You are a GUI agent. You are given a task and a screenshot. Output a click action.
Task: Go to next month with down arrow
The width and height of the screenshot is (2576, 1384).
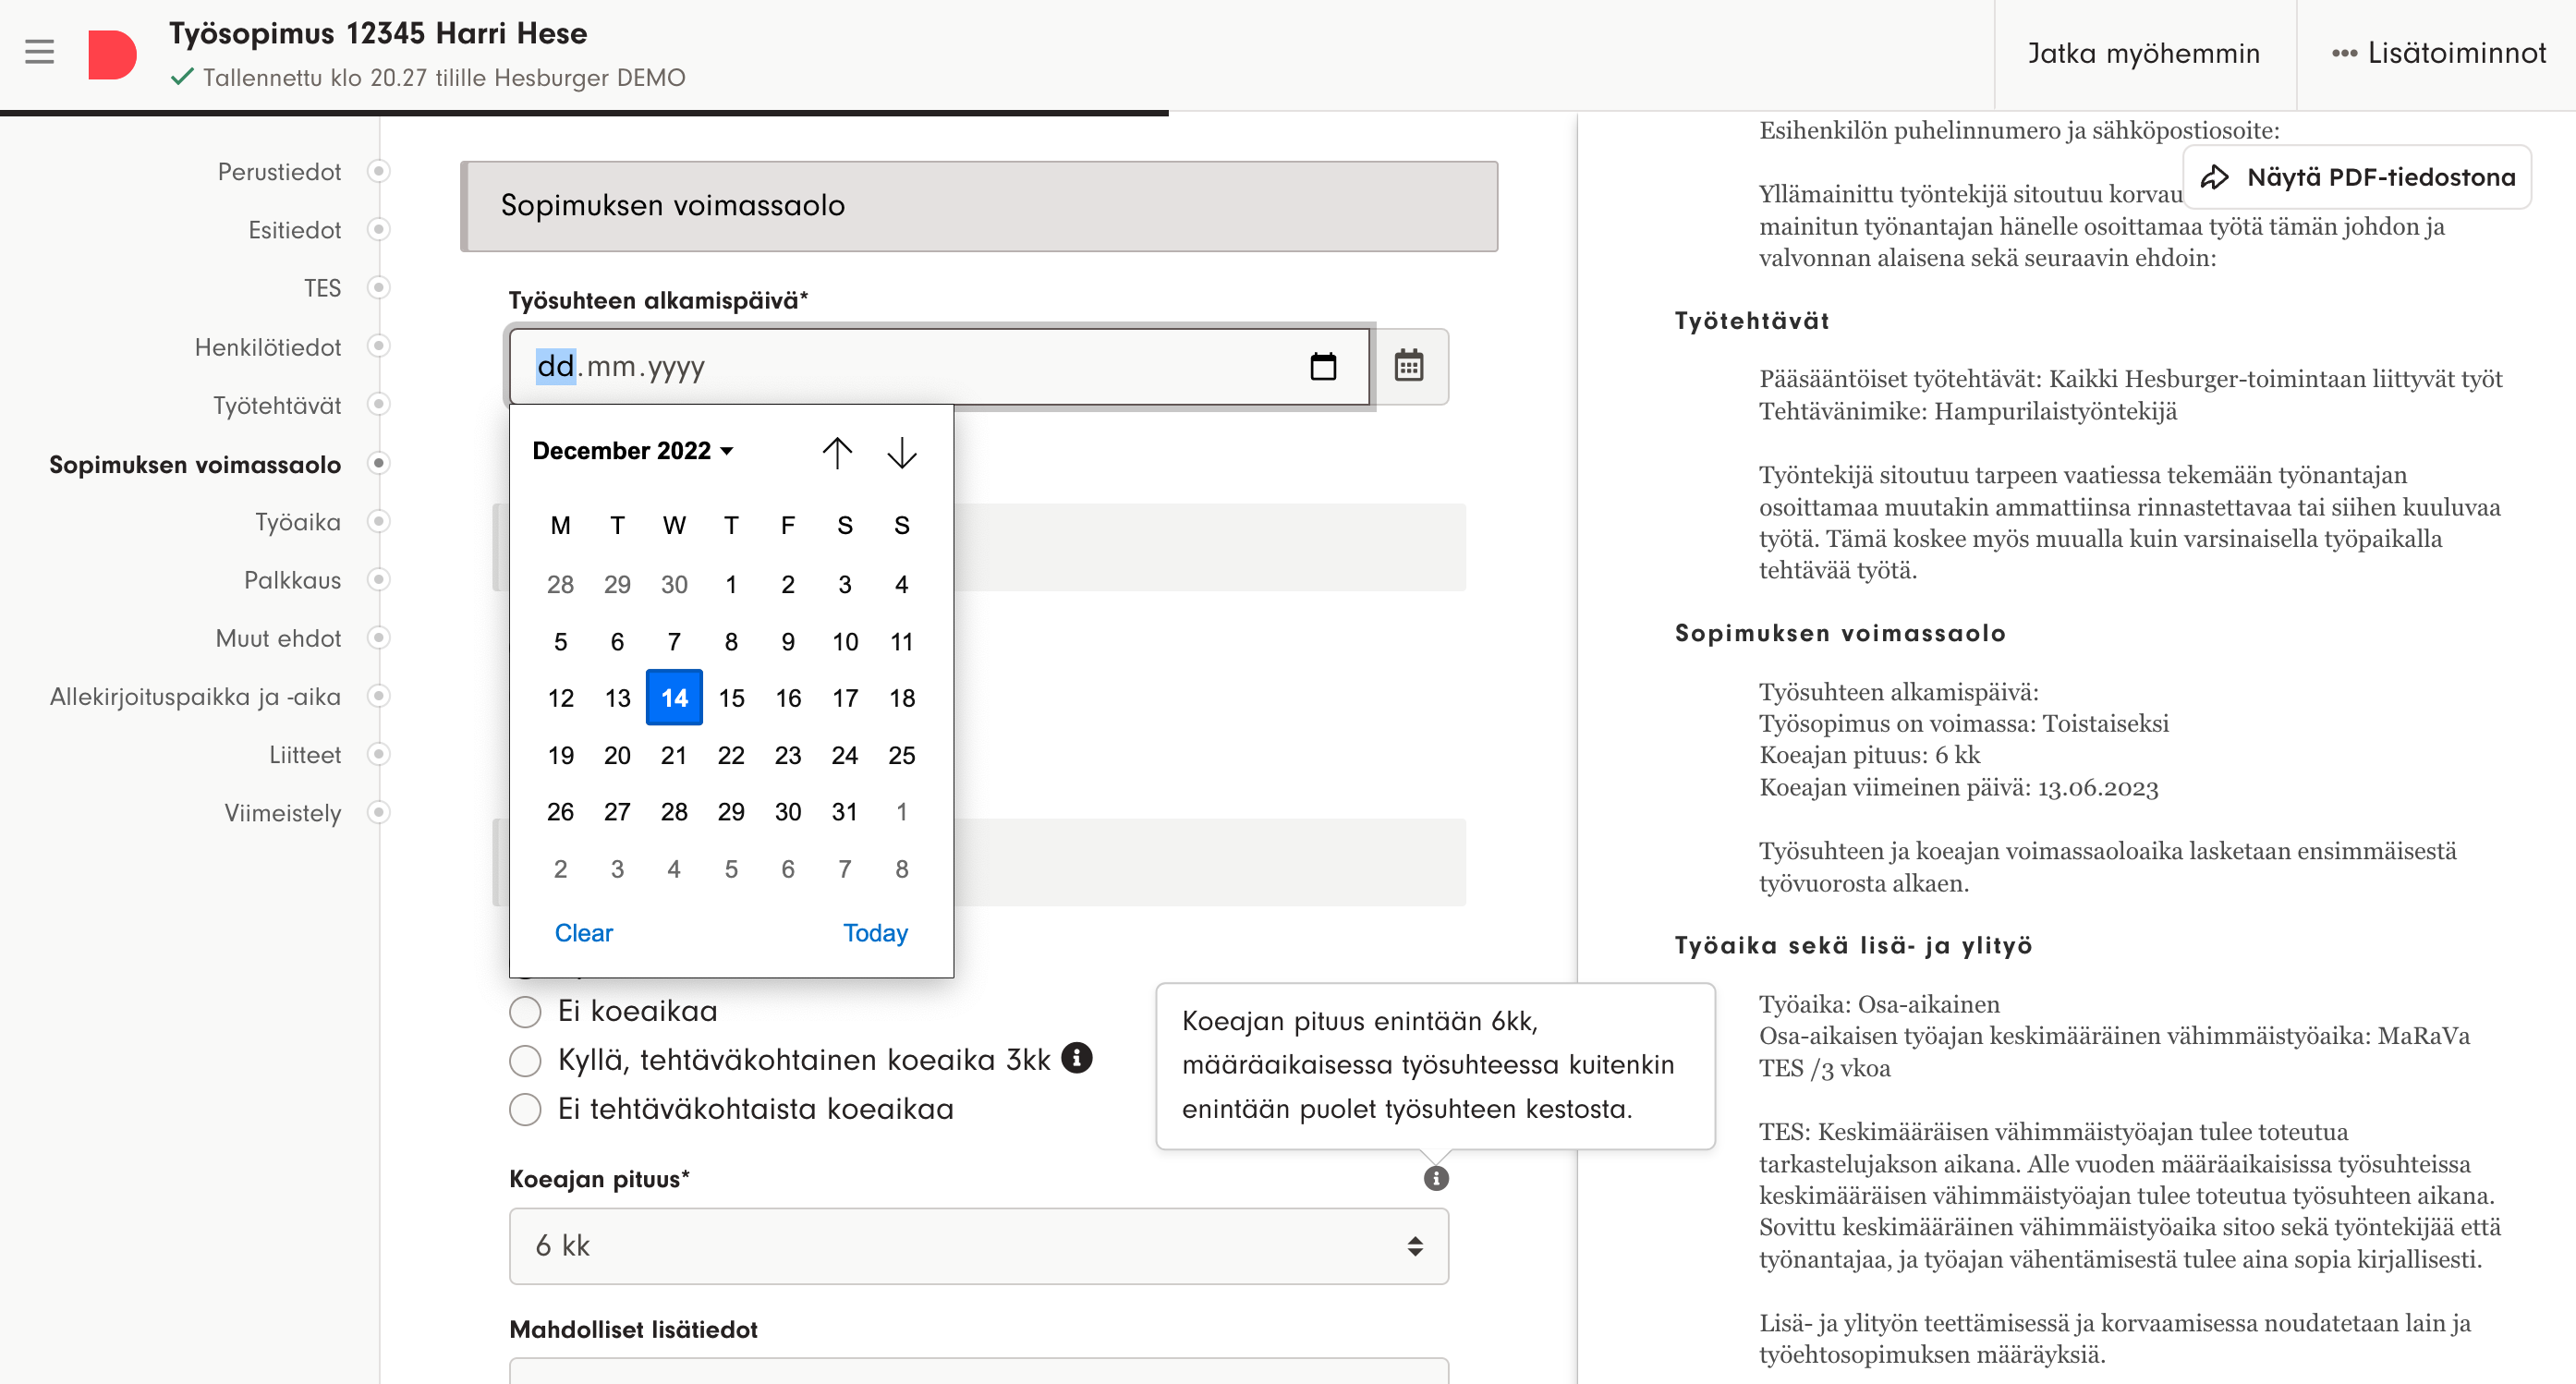(x=901, y=452)
